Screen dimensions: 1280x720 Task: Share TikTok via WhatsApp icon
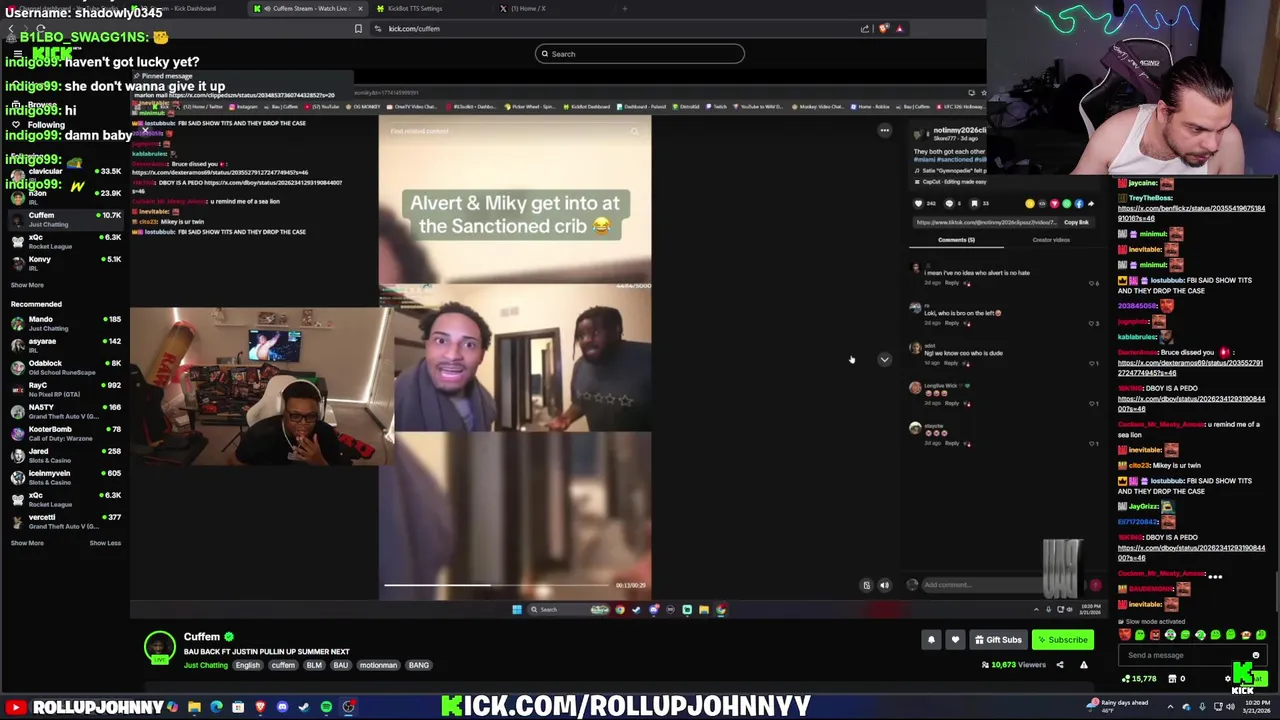point(1066,204)
